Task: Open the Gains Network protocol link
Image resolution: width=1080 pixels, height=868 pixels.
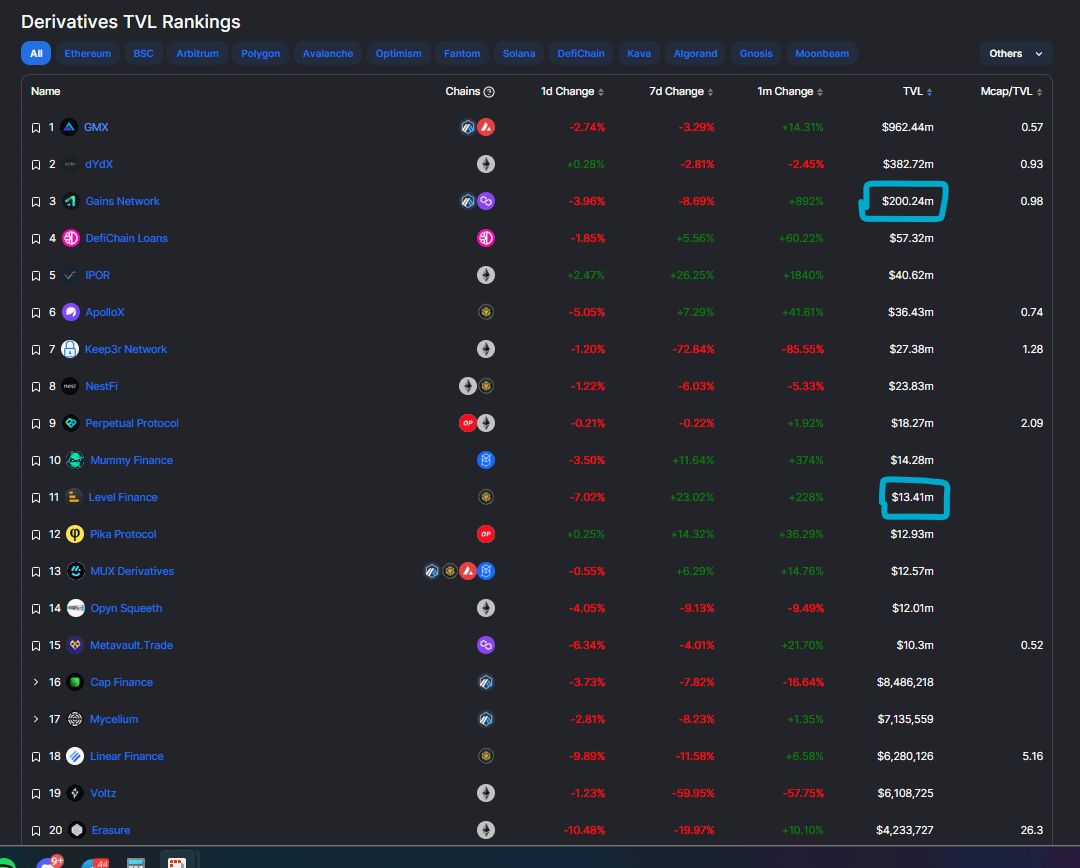Action: click(122, 201)
